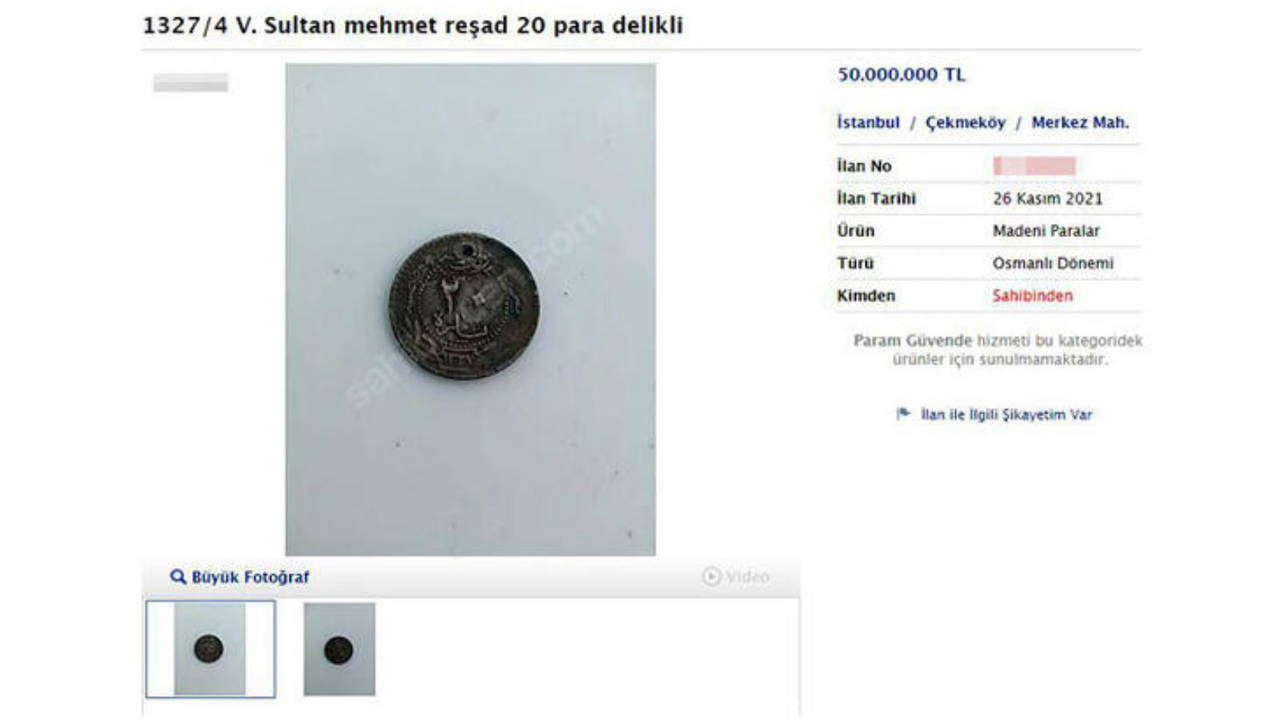
Task: Click the Madeni Paralar product value
Action: [x=1046, y=231]
